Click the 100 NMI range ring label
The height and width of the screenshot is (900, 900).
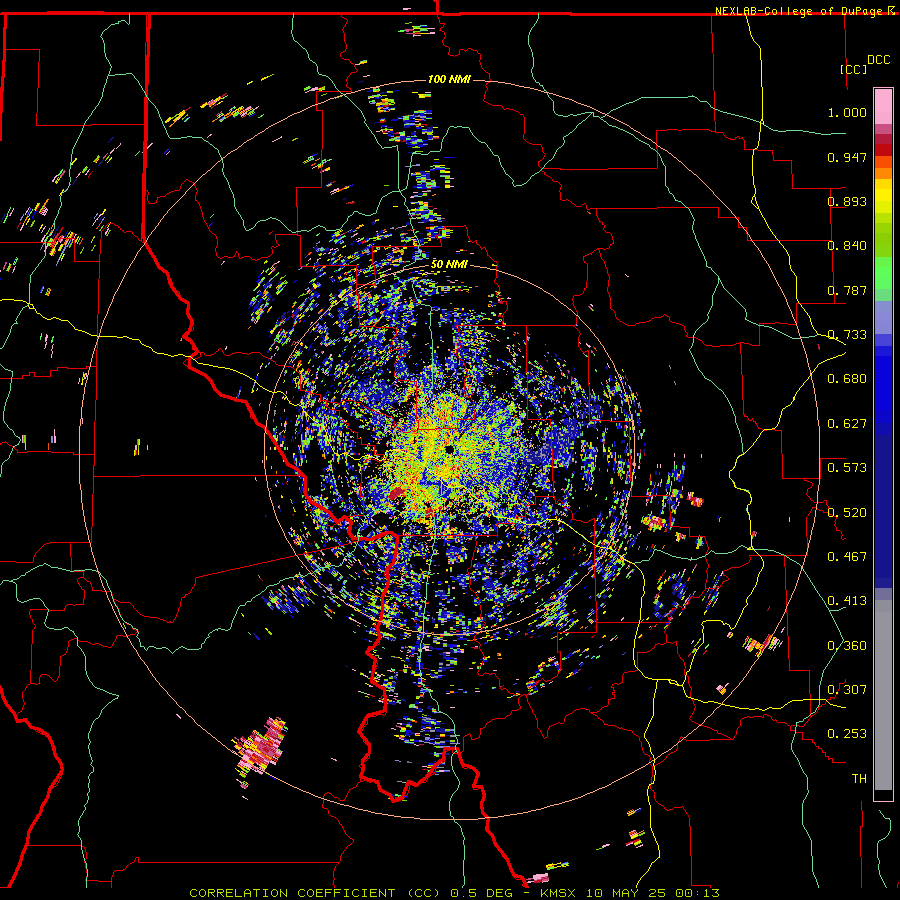click(449, 79)
